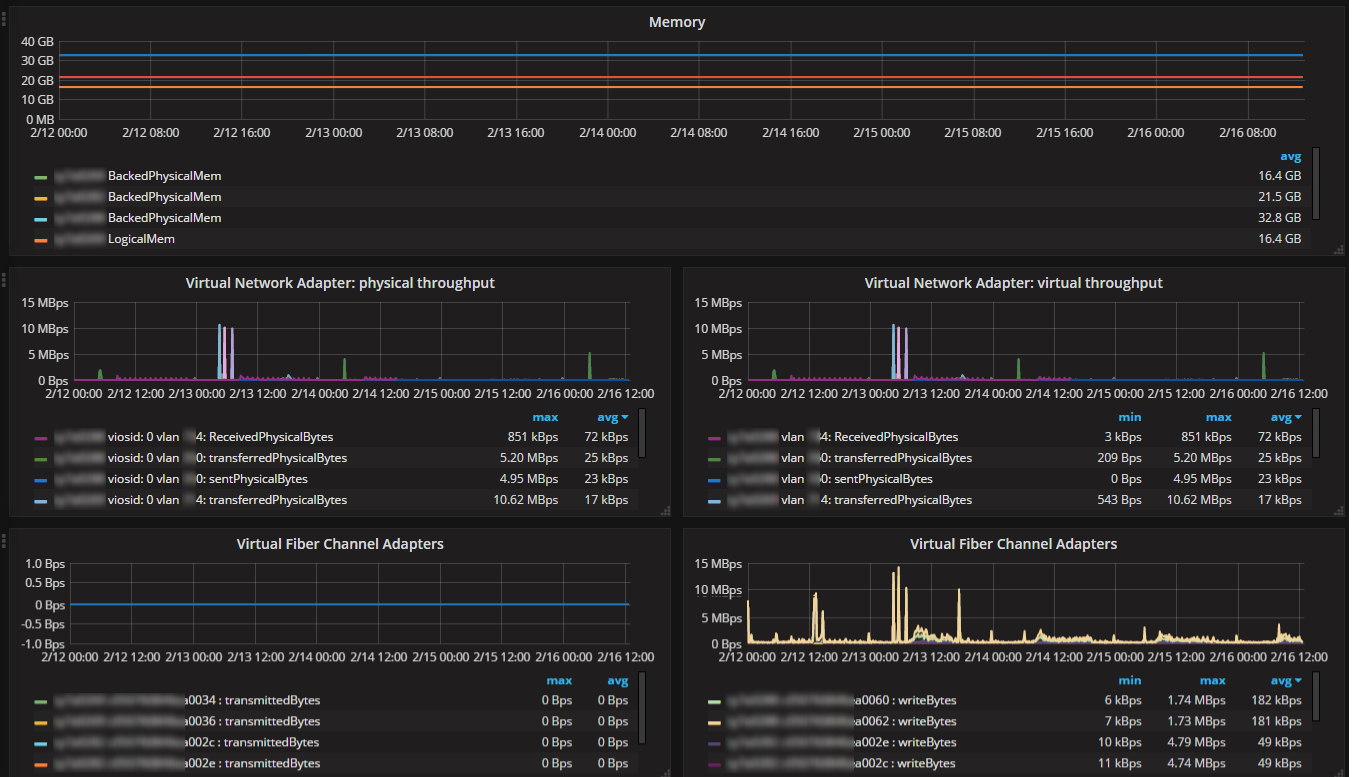1353x777 pixels.
Task: Click the orange color swatch for LogicalMem
Action: tap(41, 240)
